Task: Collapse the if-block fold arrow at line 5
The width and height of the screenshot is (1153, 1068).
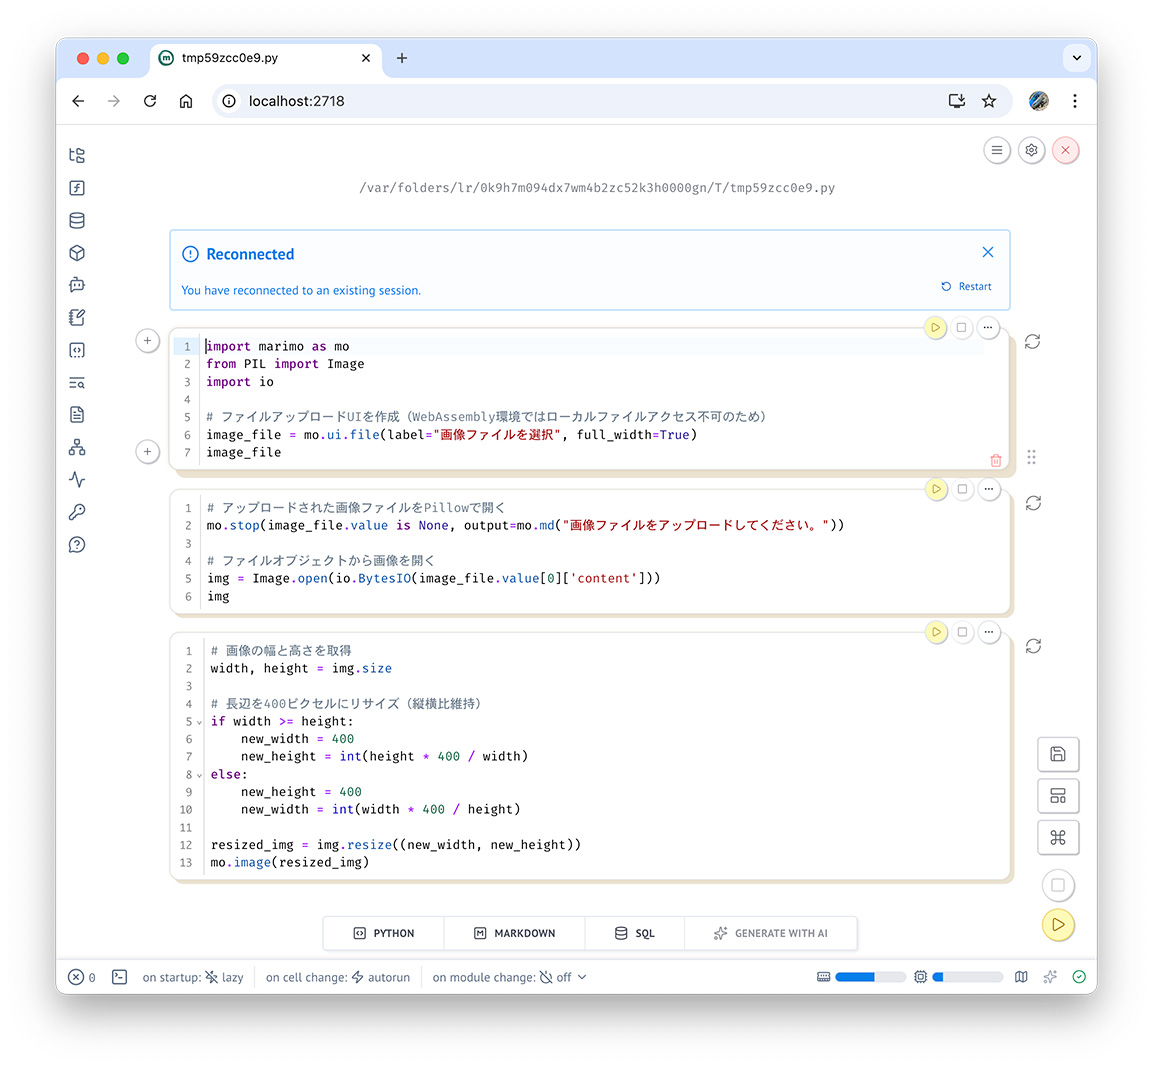Action: coord(199,722)
